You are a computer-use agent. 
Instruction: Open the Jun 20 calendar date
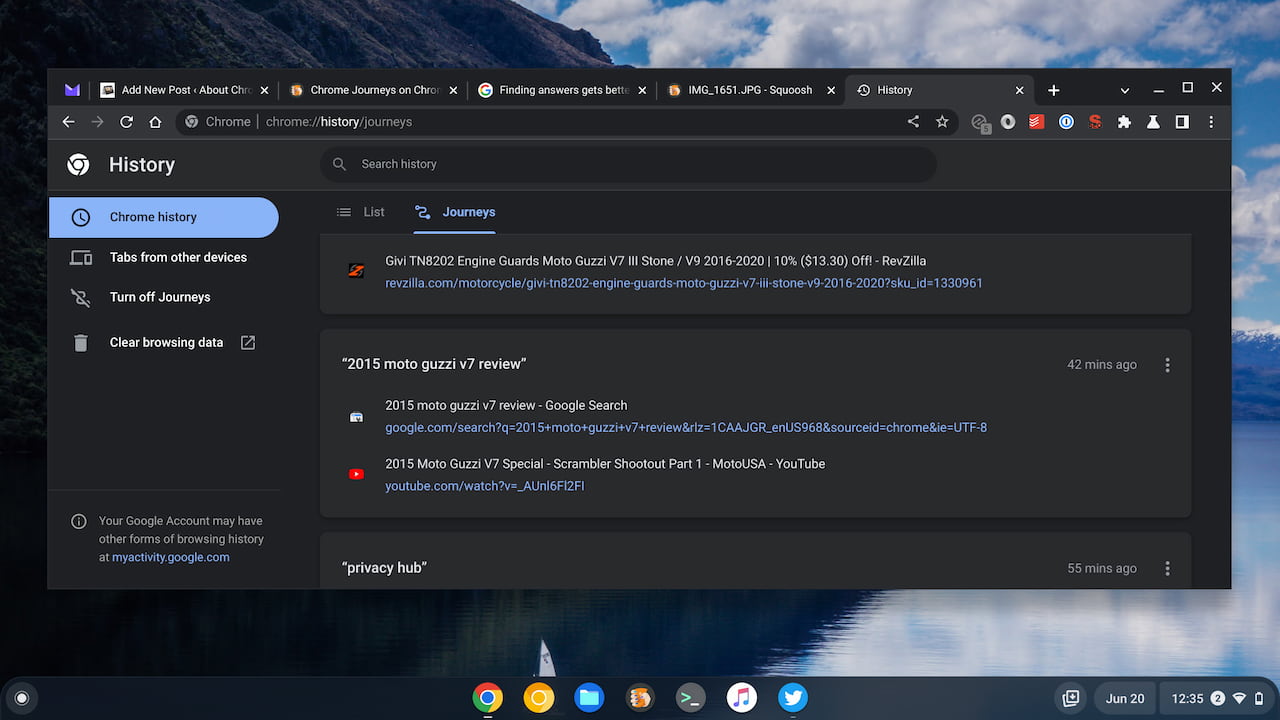1125,698
